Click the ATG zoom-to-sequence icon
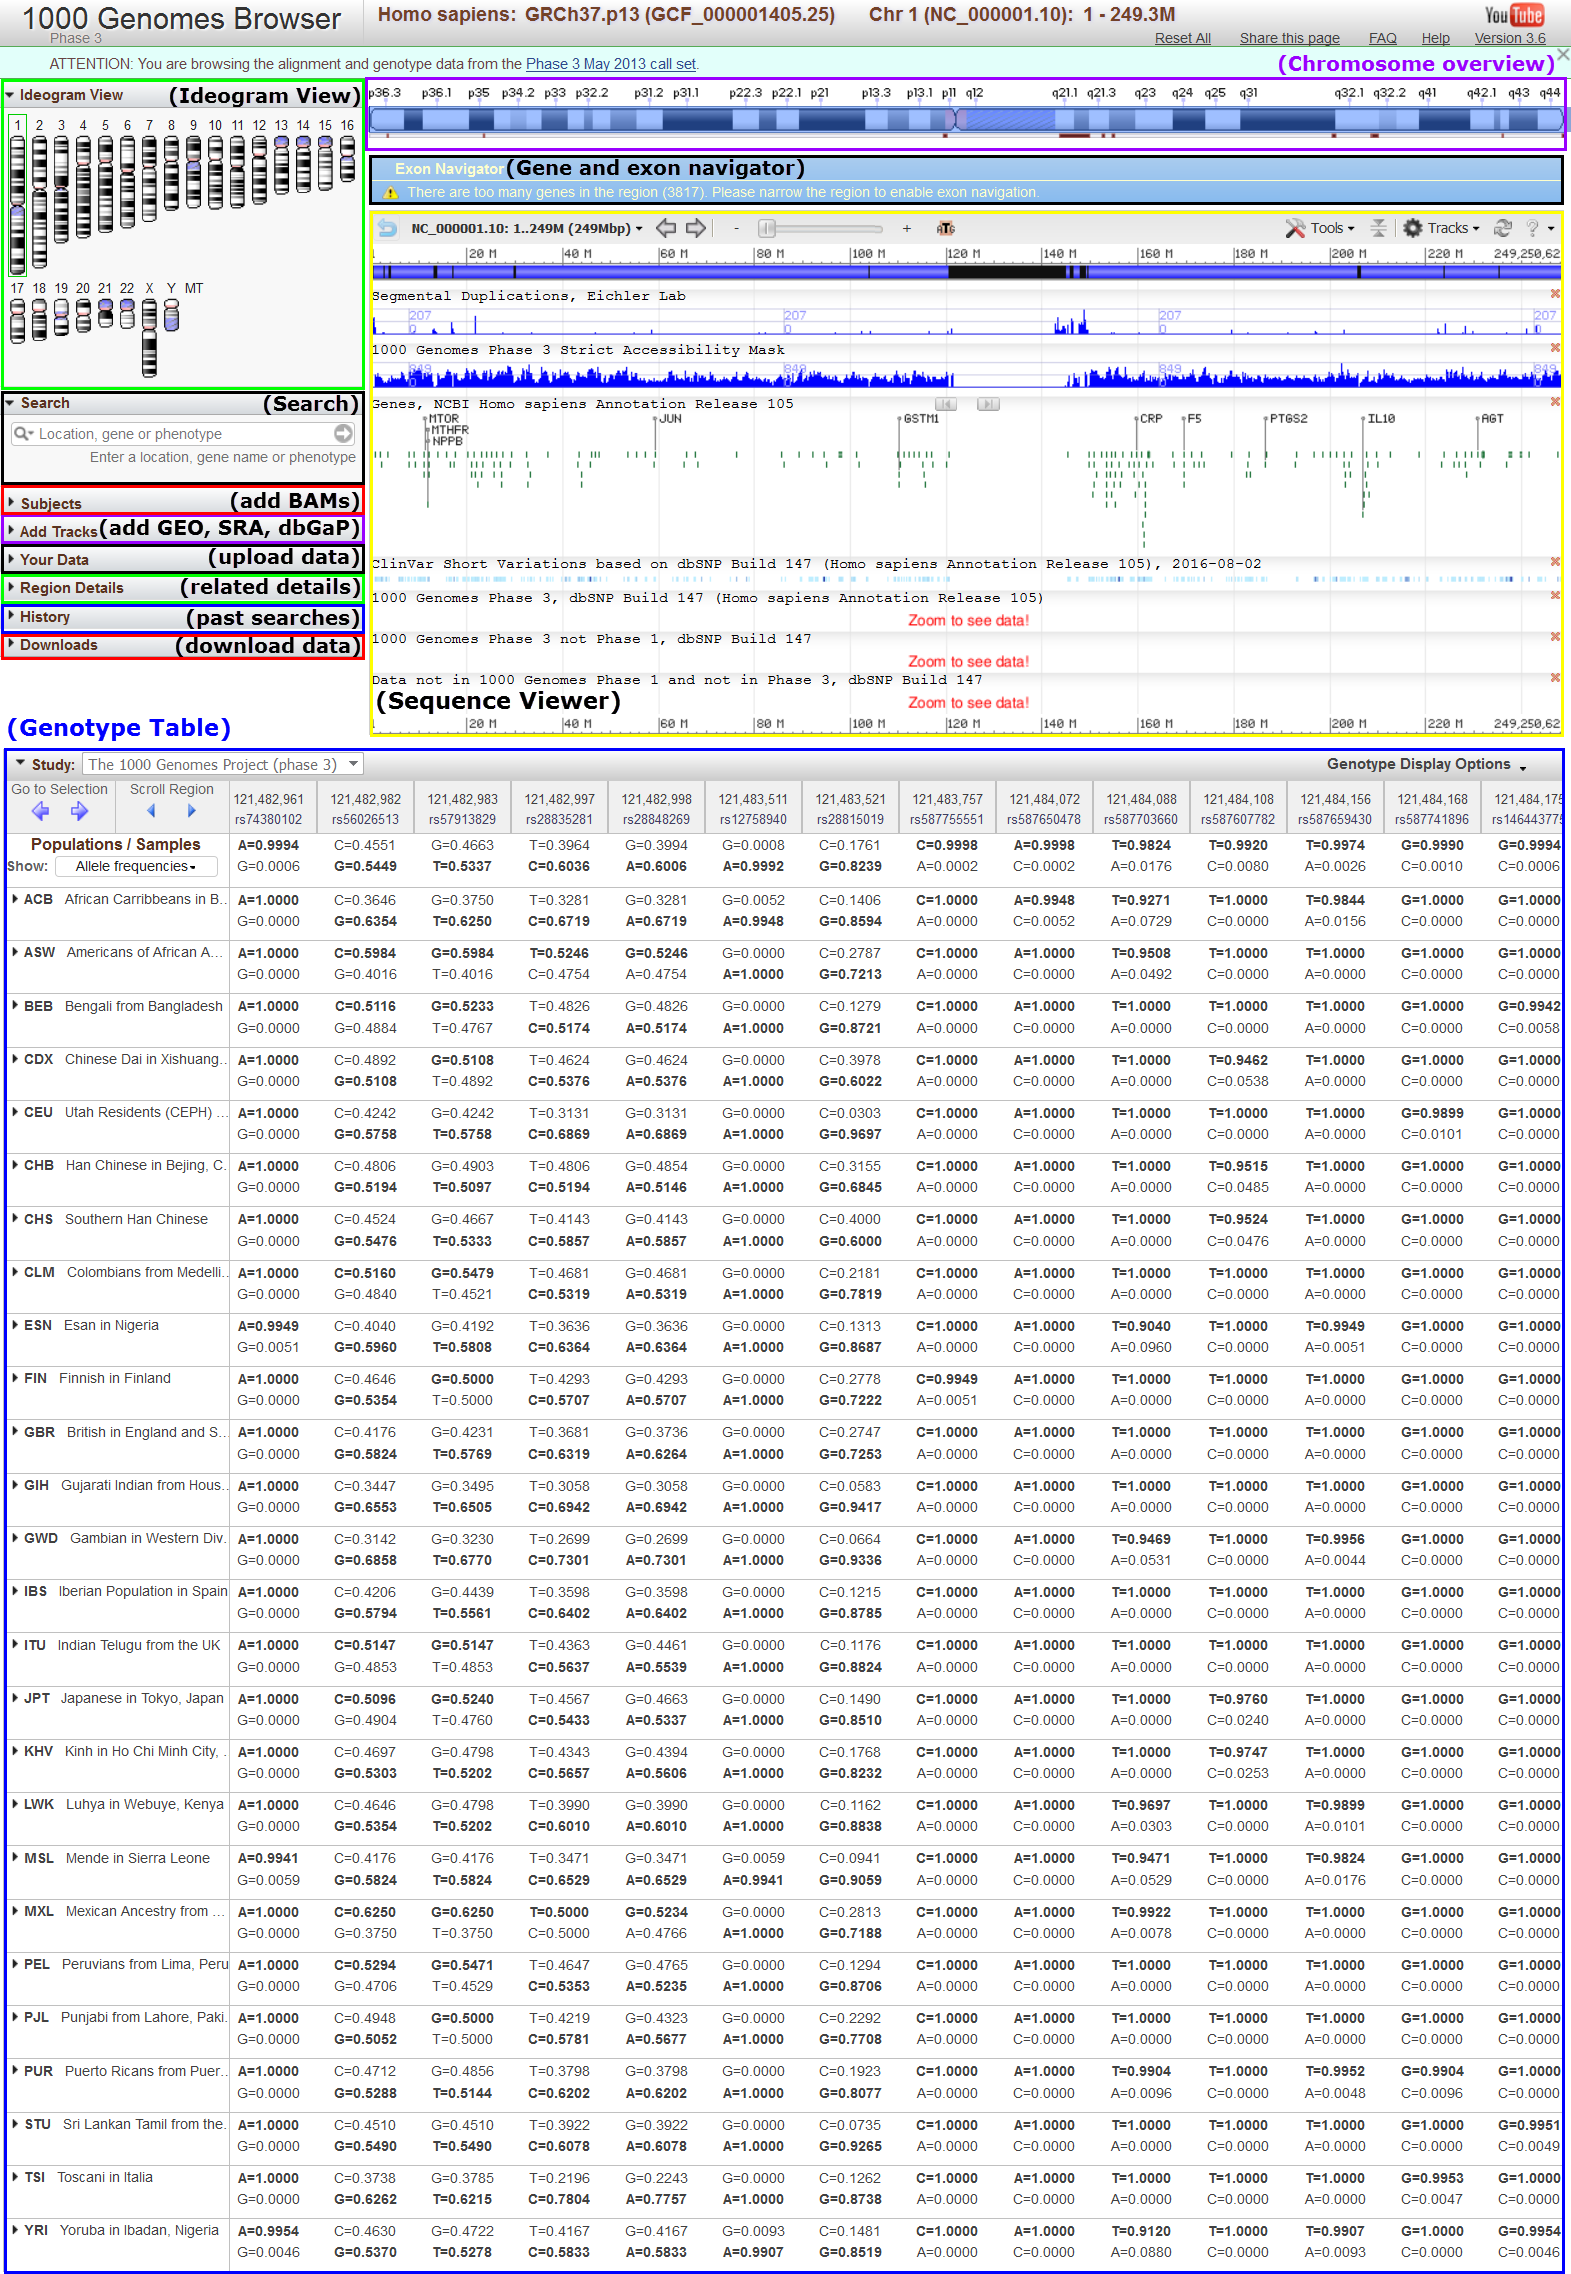 point(945,228)
